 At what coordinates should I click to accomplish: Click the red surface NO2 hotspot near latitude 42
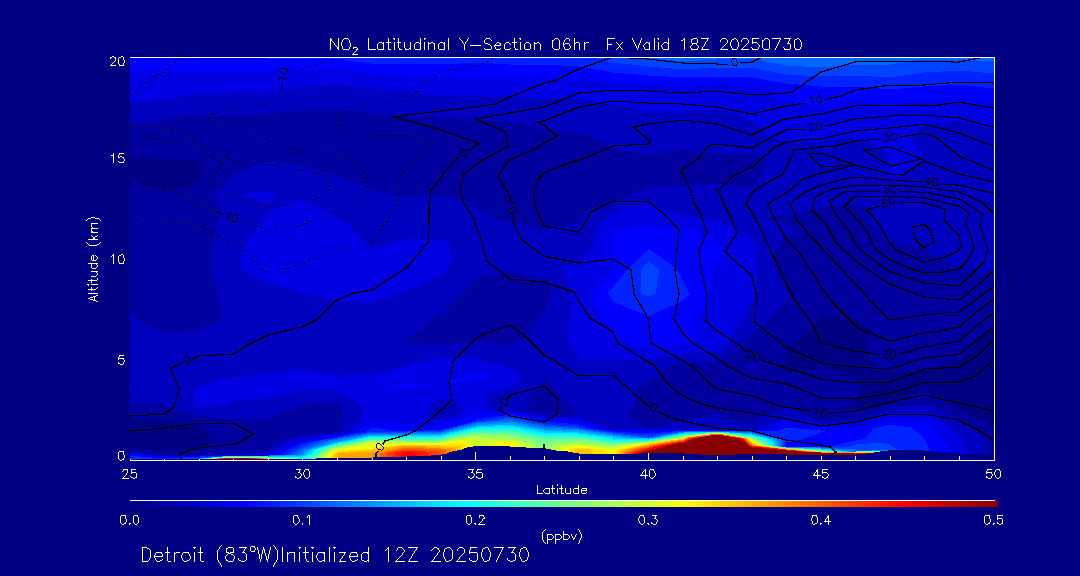click(x=715, y=443)
